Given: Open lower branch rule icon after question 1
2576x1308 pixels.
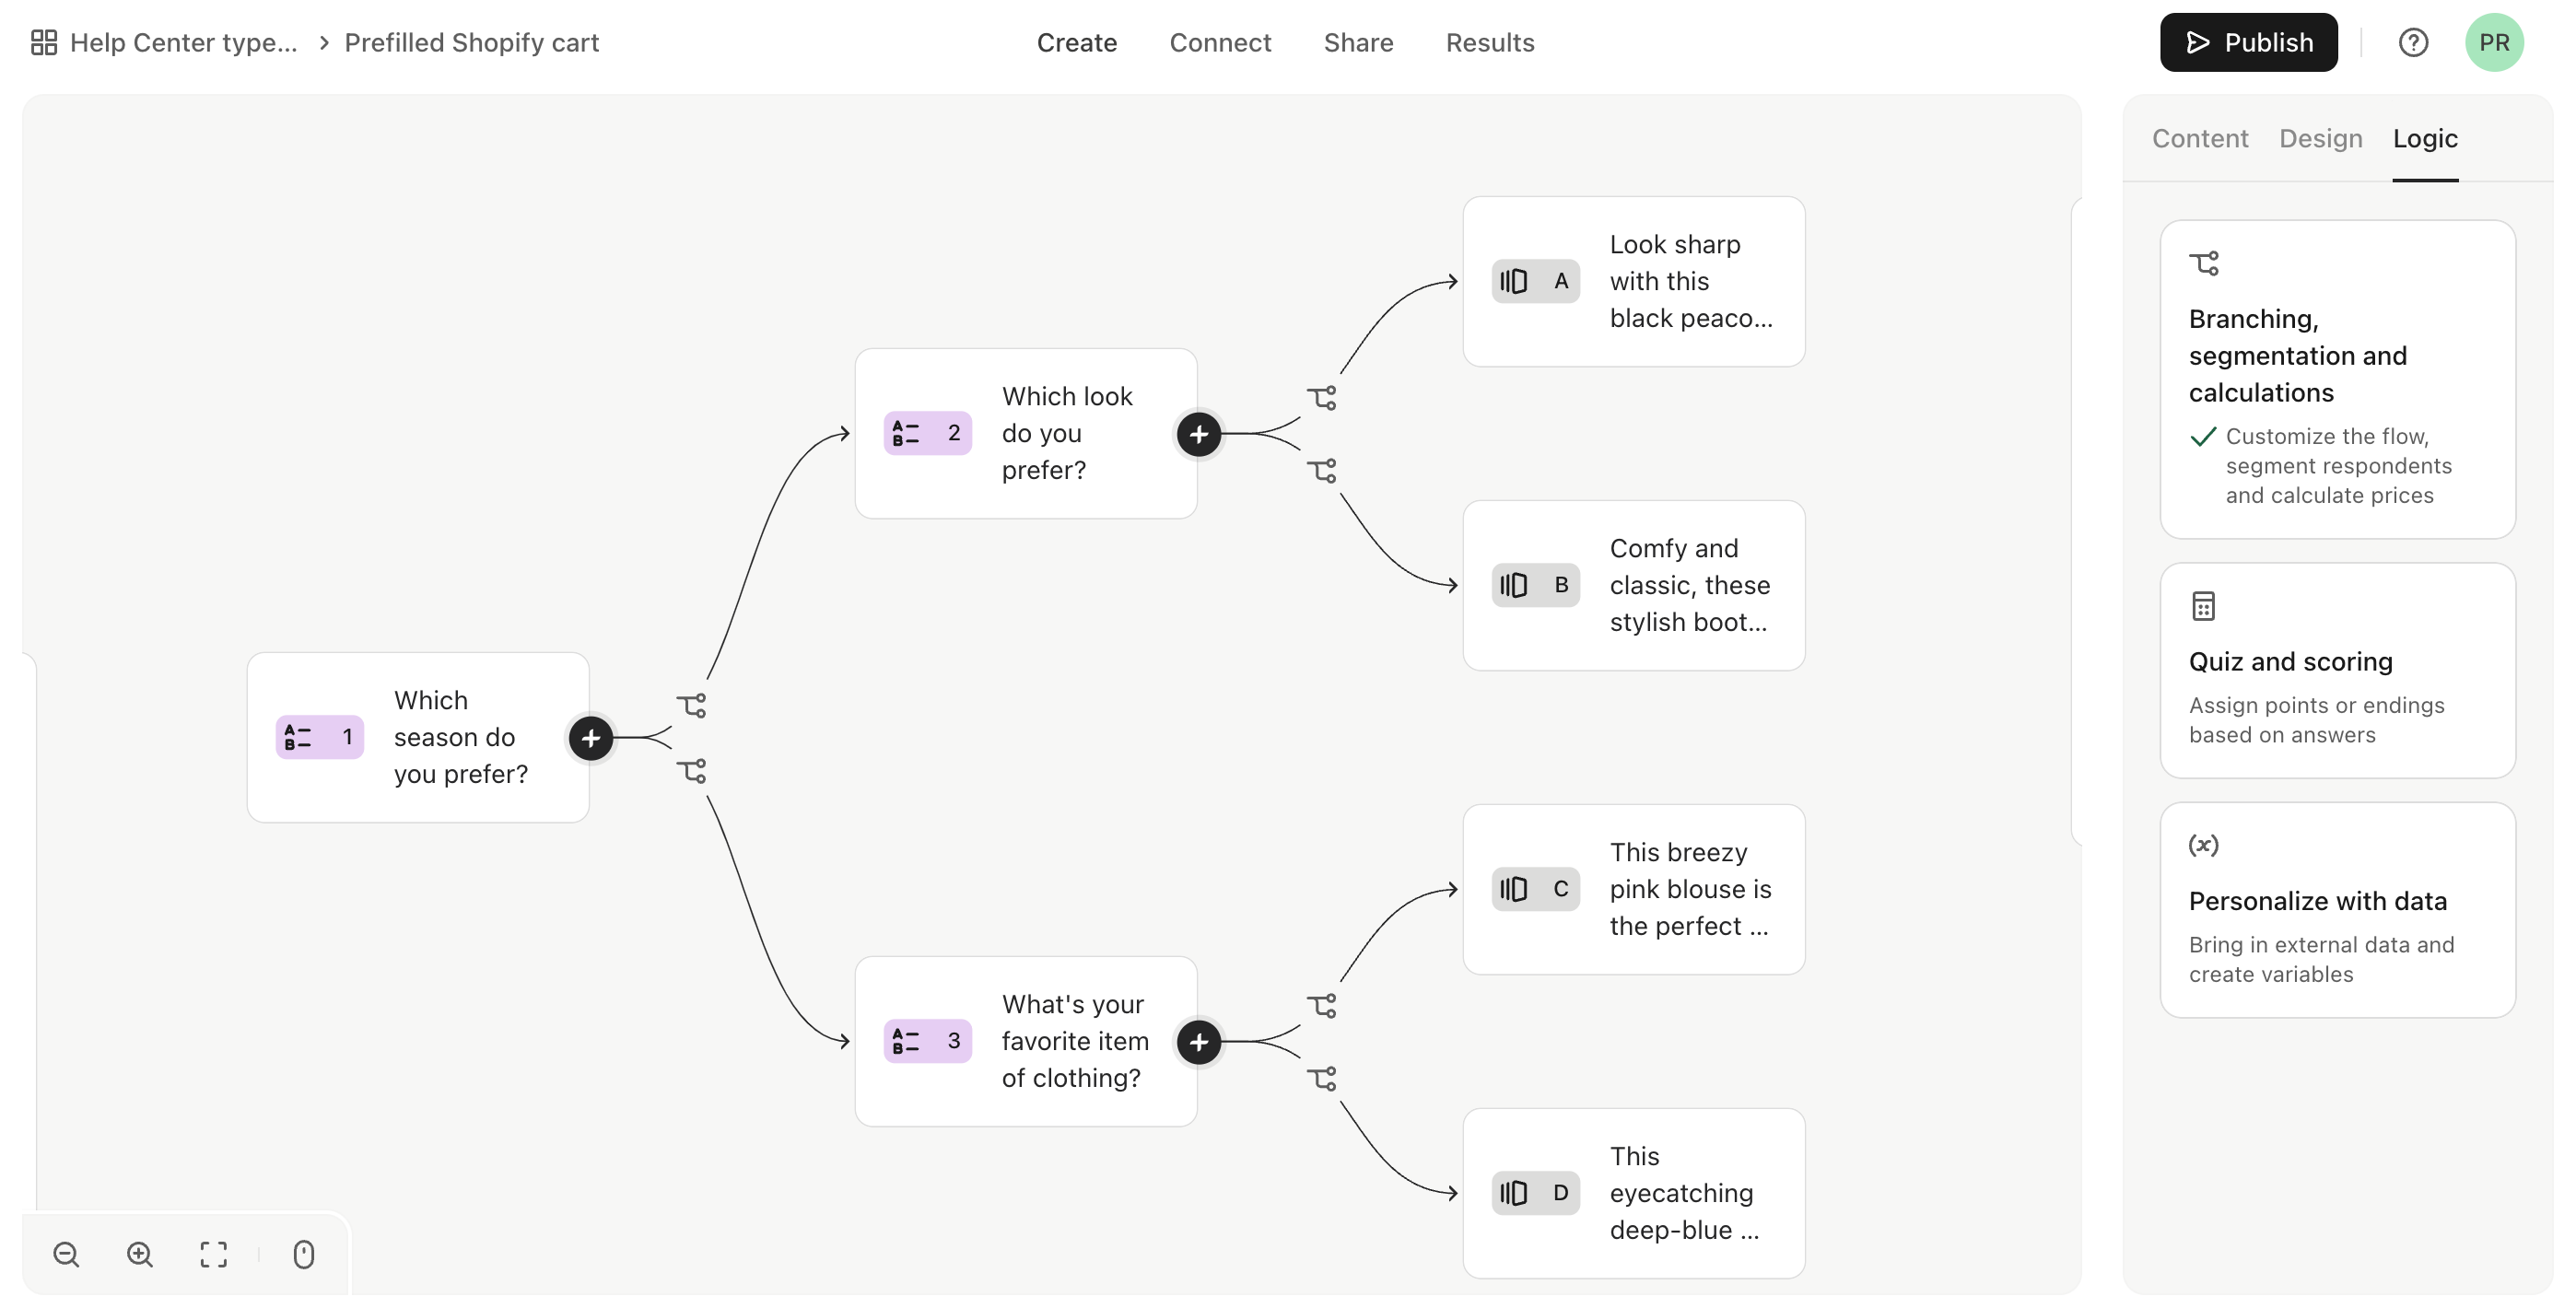Looking at the screenshot, I should [x=692, y=771].
